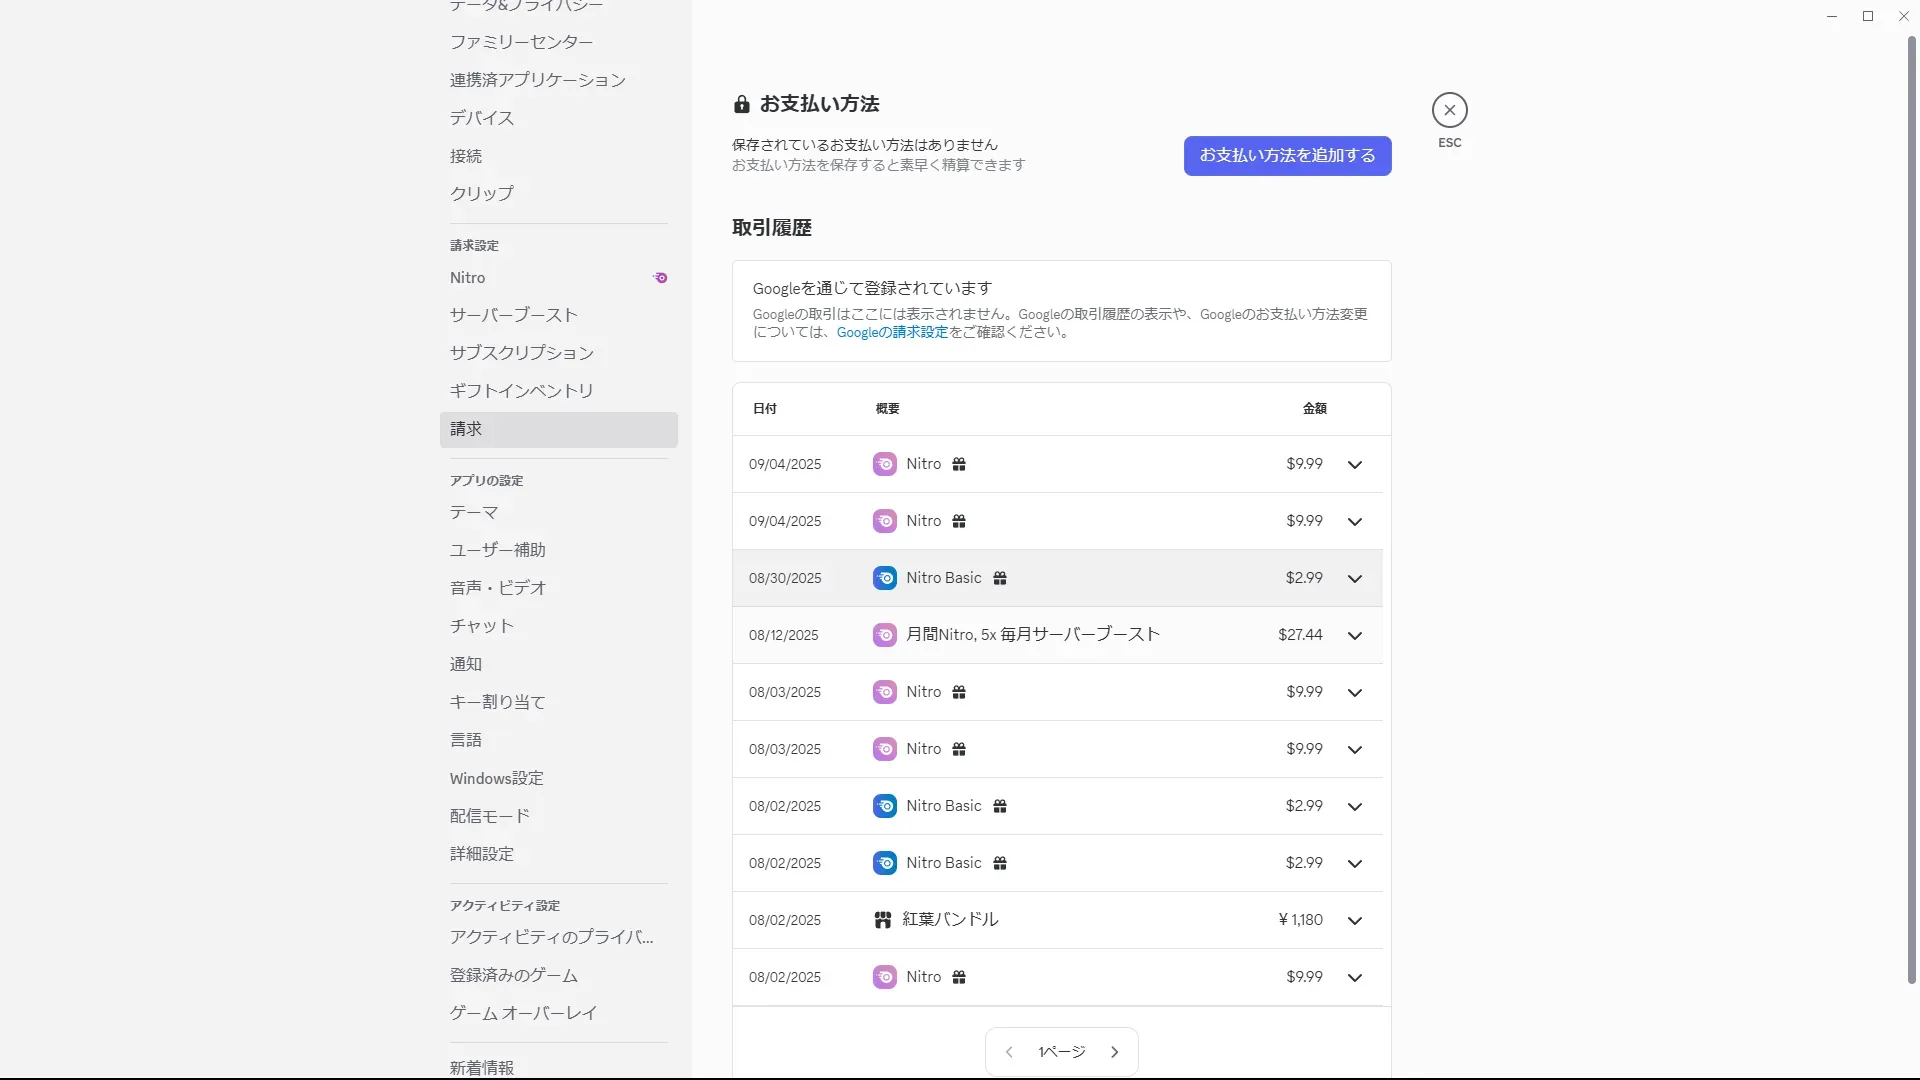The width and height of the screenshot is (1920, 1080).
Task: Click the ESC close circle icon
Action: tap(1449, 110)
